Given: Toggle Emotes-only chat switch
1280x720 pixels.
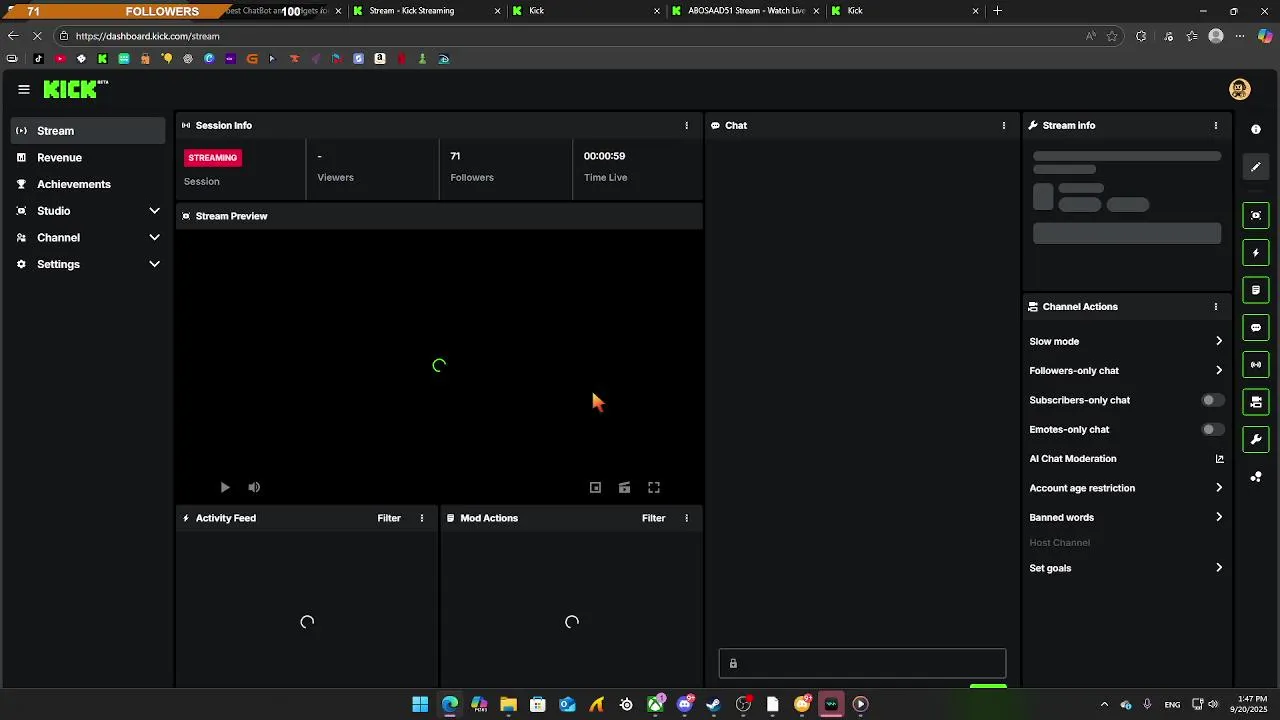Looking at the screenshot, I should coord(1212,430).
